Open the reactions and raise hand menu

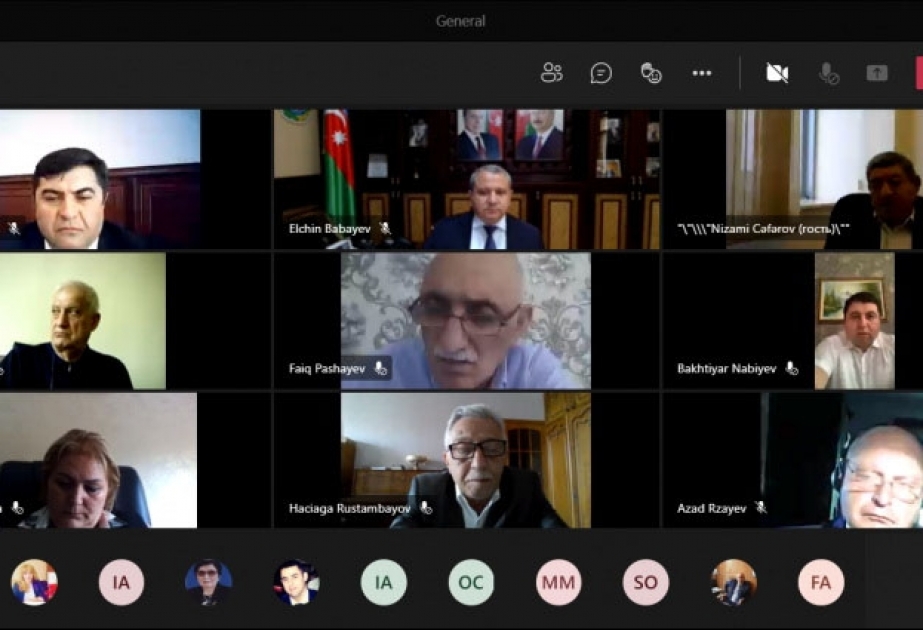point(651,73)
